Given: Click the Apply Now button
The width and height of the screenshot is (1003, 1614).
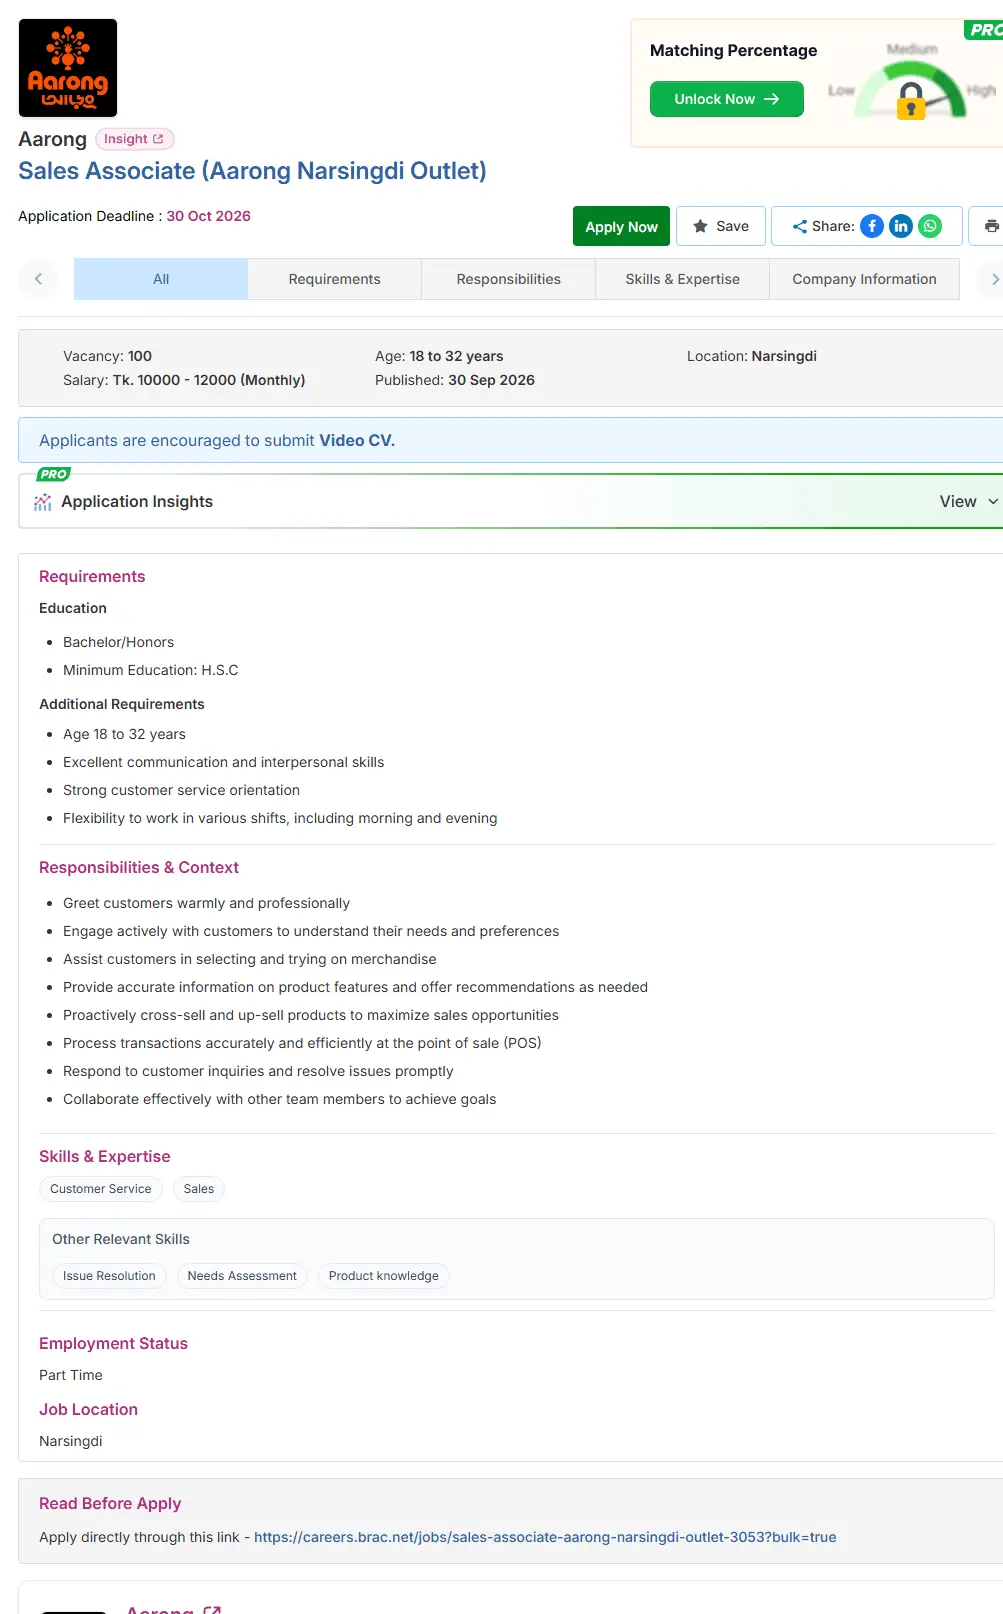Looking at the screenshot, I should [621, 227].
